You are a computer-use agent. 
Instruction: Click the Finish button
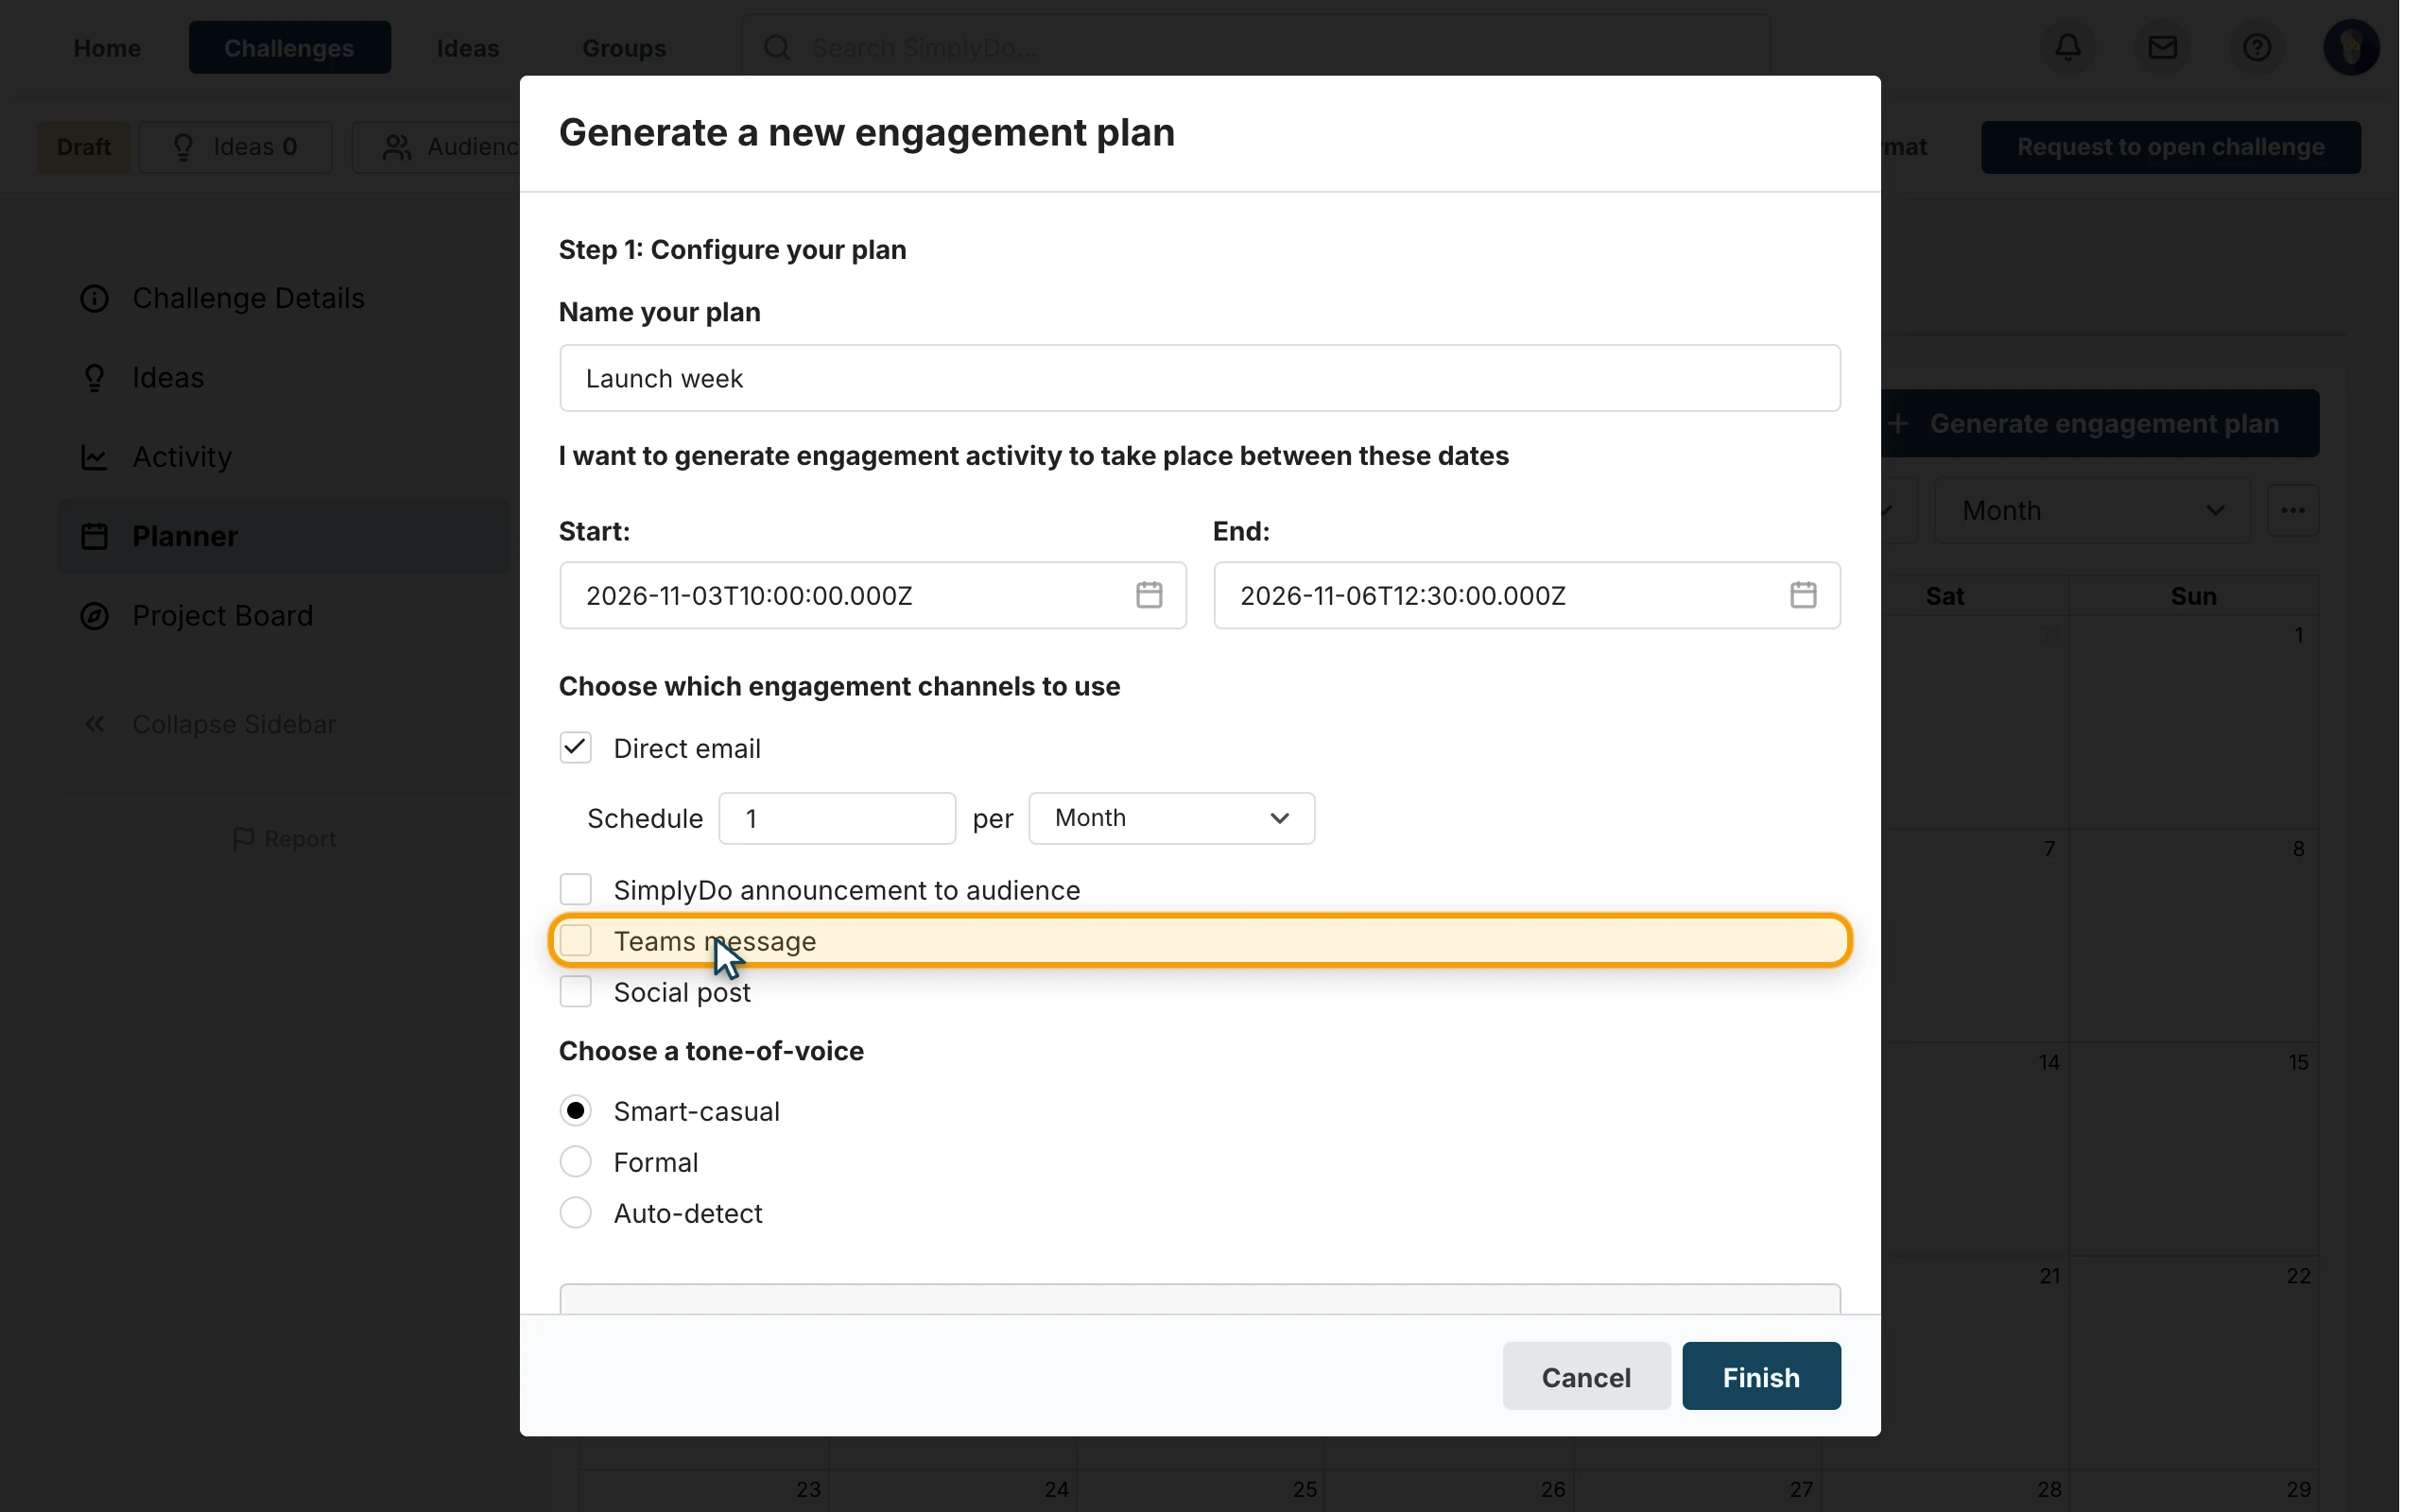point(1761,1376)
